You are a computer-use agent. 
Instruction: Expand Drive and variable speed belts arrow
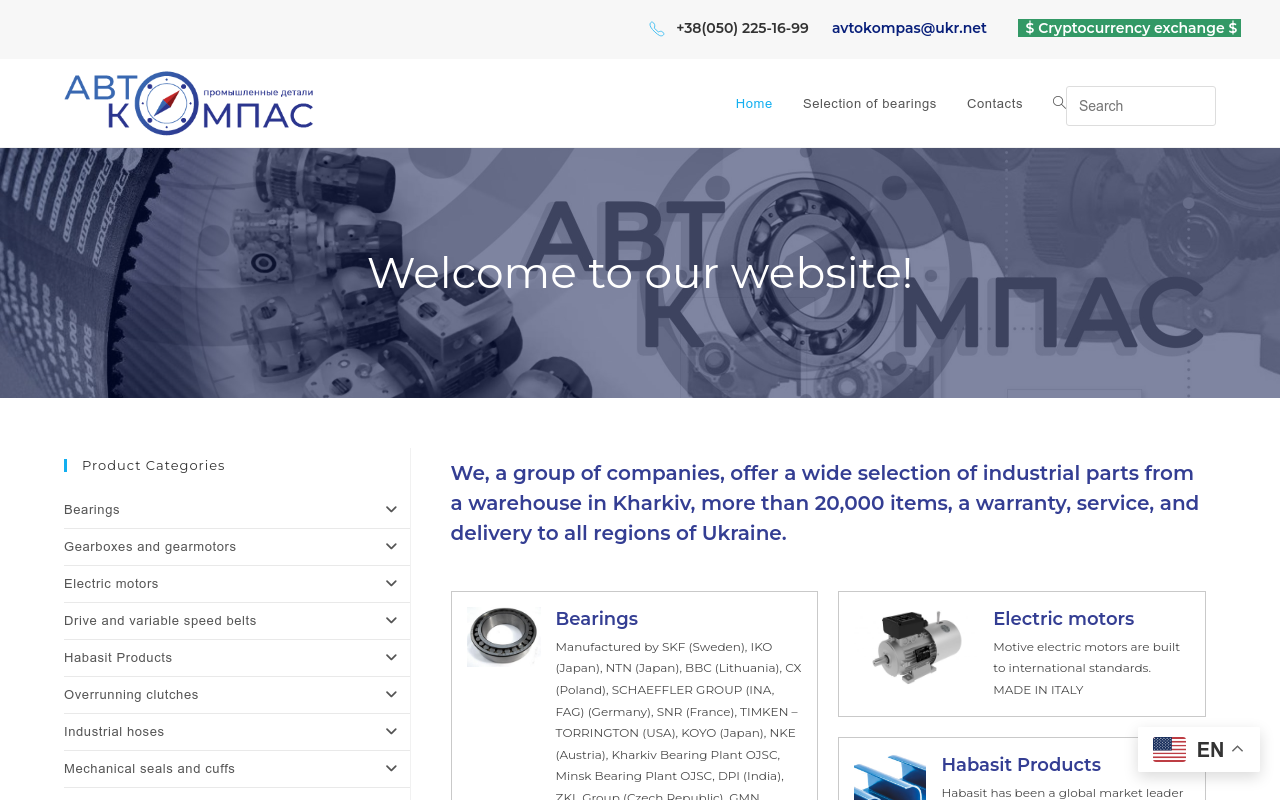click(391, 621)
